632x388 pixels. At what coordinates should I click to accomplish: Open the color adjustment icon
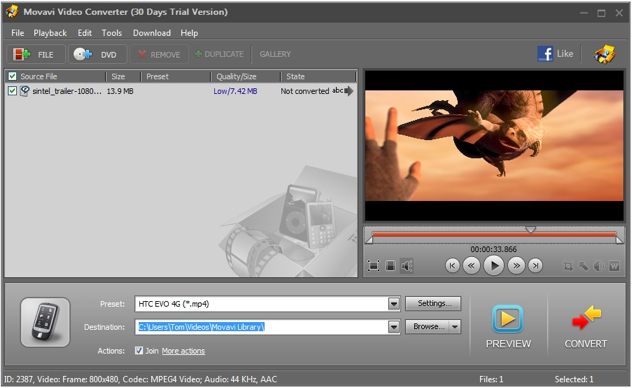tap(599, 266)
